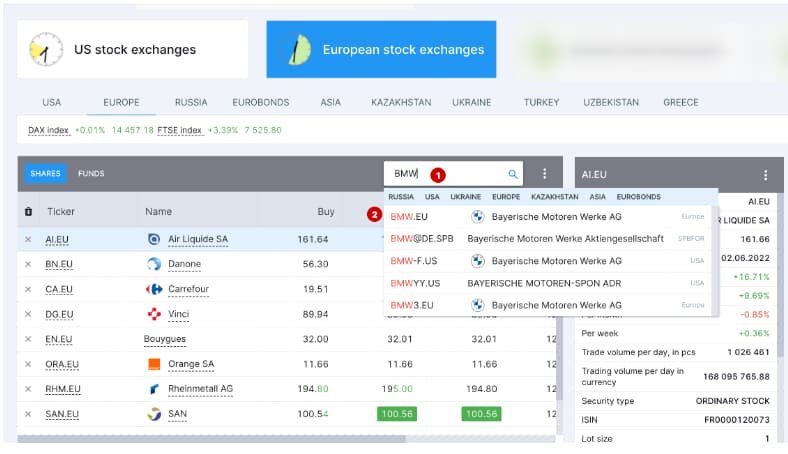Click the US stock exchanges clock icon

pyautogui.click(x=46, y=49)
